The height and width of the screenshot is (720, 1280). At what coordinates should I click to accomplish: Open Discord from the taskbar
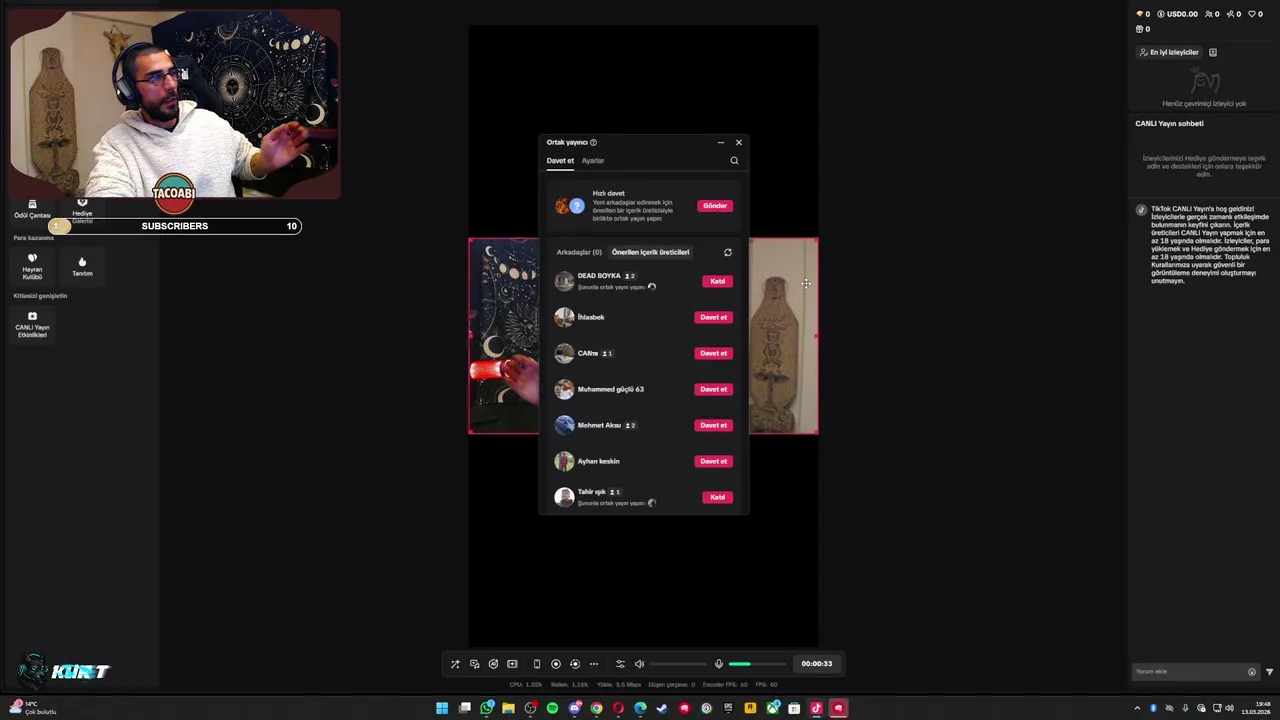pyautogui.click(x=575, y=708)
